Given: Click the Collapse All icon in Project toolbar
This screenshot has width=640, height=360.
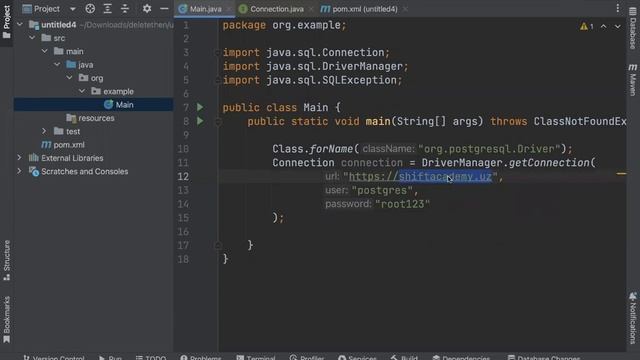Looking at the screenshot, I should [x=125, y=9].
